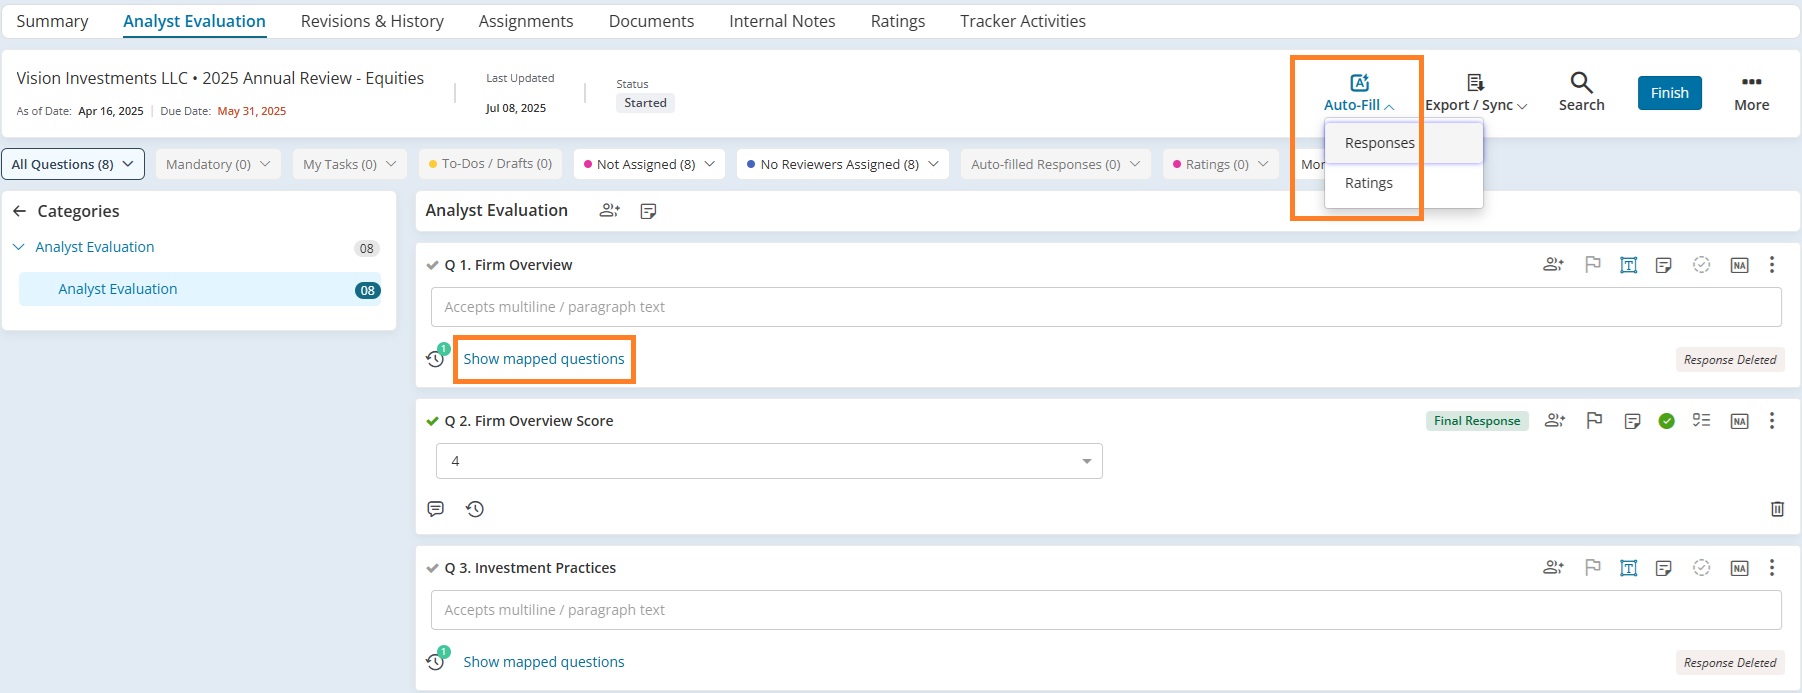Toggle checkmark beside Q 3. Investment Practices

(432, 568)
